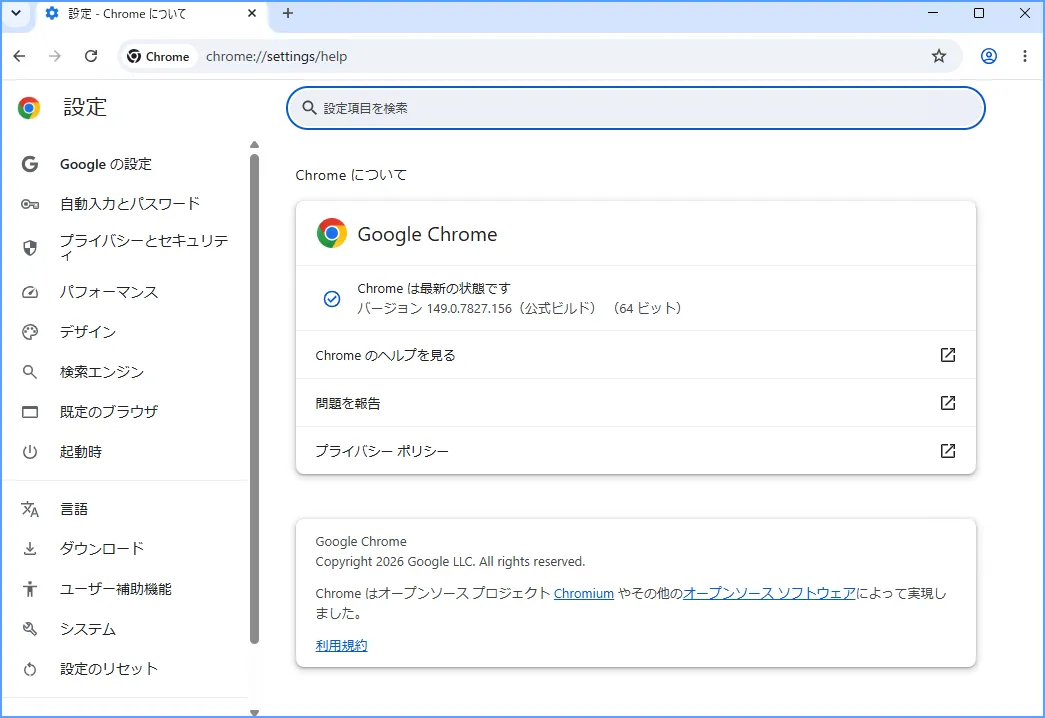
Task: Focus the address bar URL chrome://settings/help
Action: [x=277, y=57]
